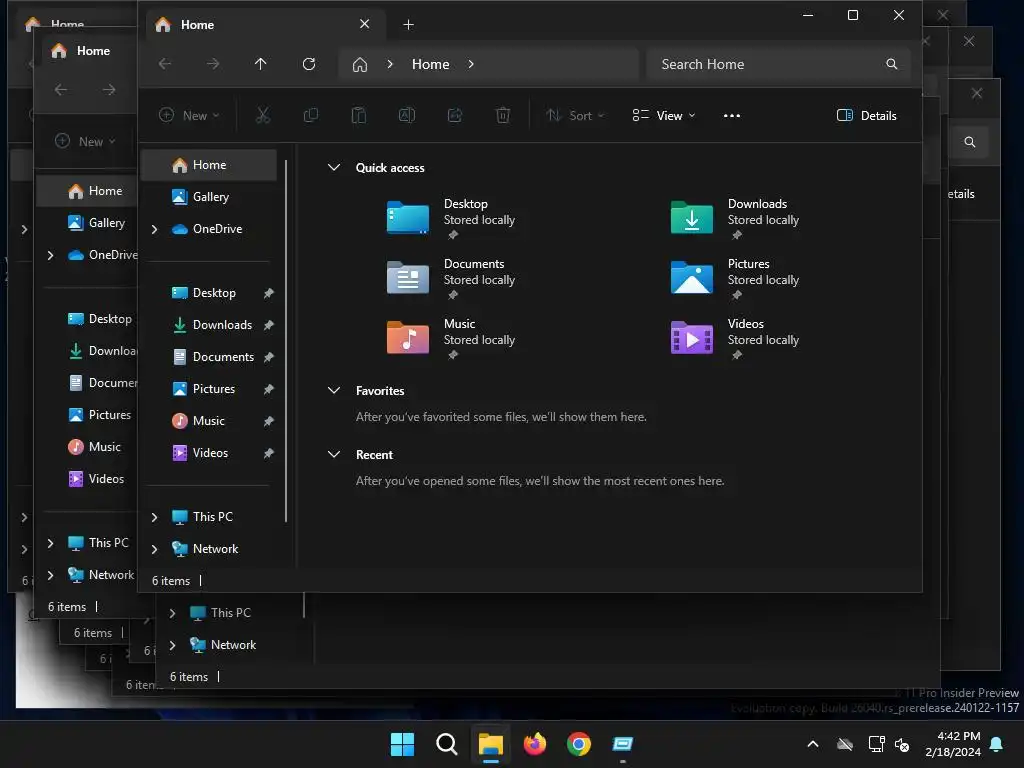
Task: Toggle the Details pane
Action: pyautogui.click(x=867, y=116)
